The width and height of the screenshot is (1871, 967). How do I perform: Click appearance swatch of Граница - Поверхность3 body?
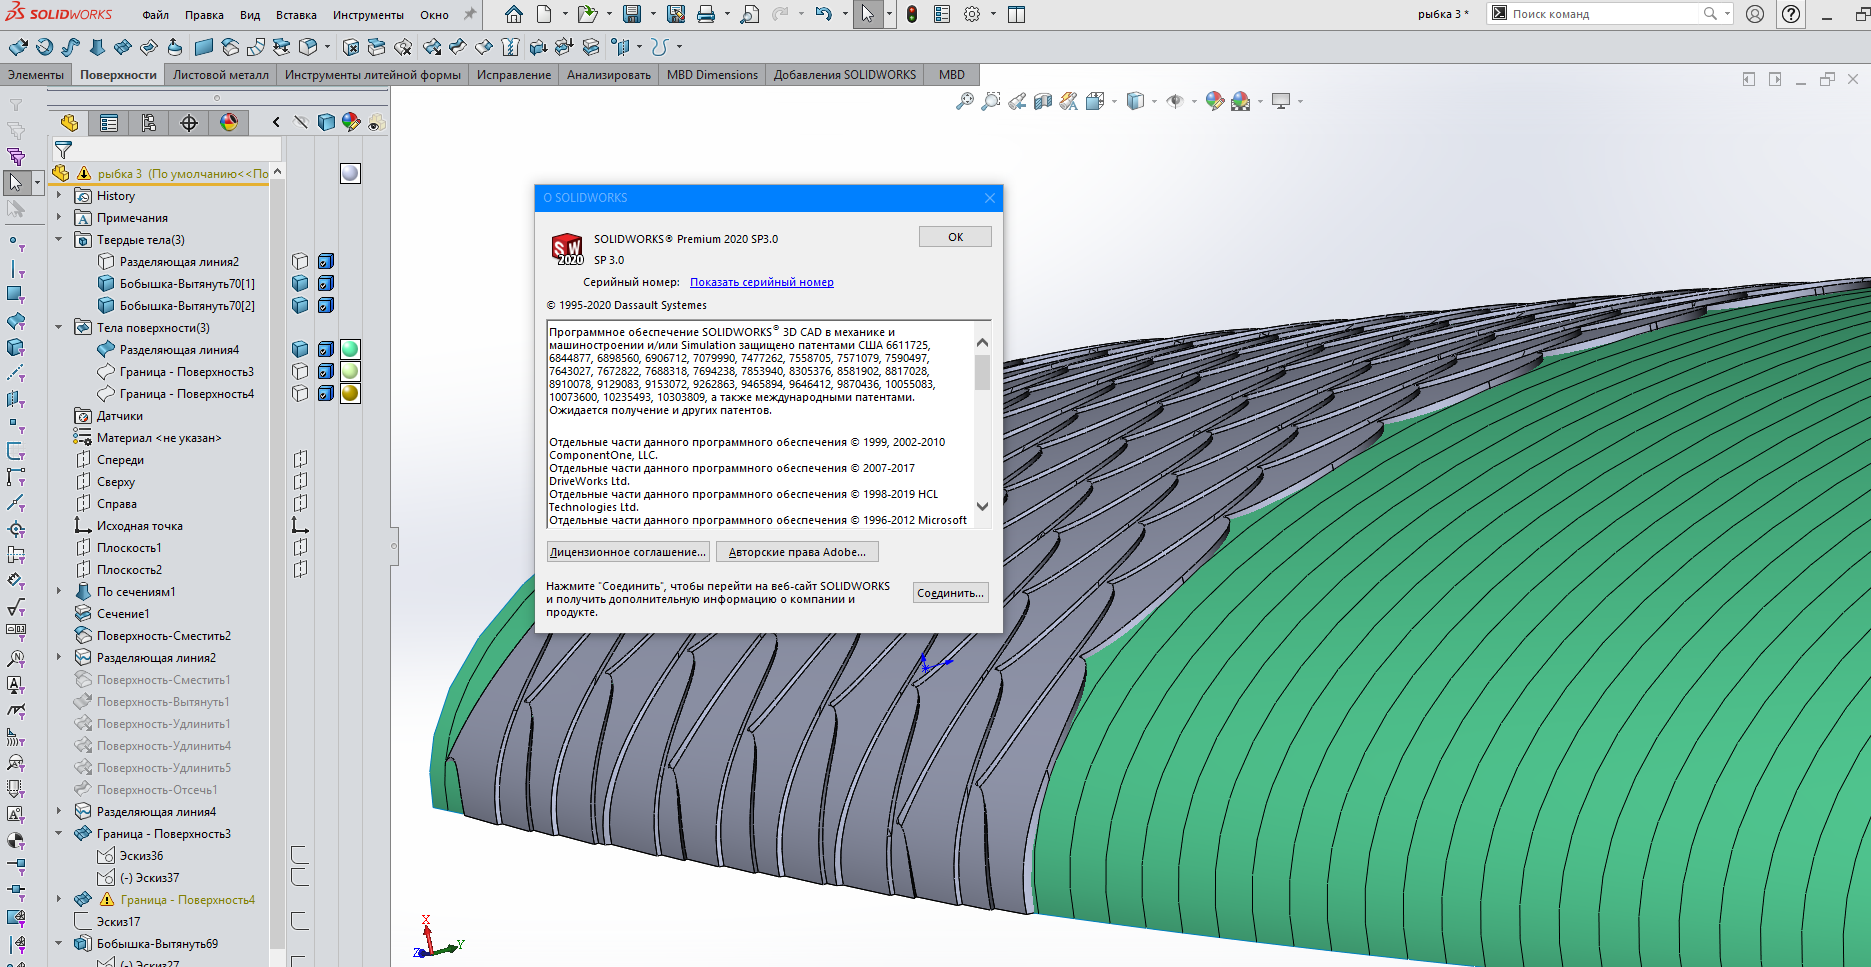pos(350,371)
